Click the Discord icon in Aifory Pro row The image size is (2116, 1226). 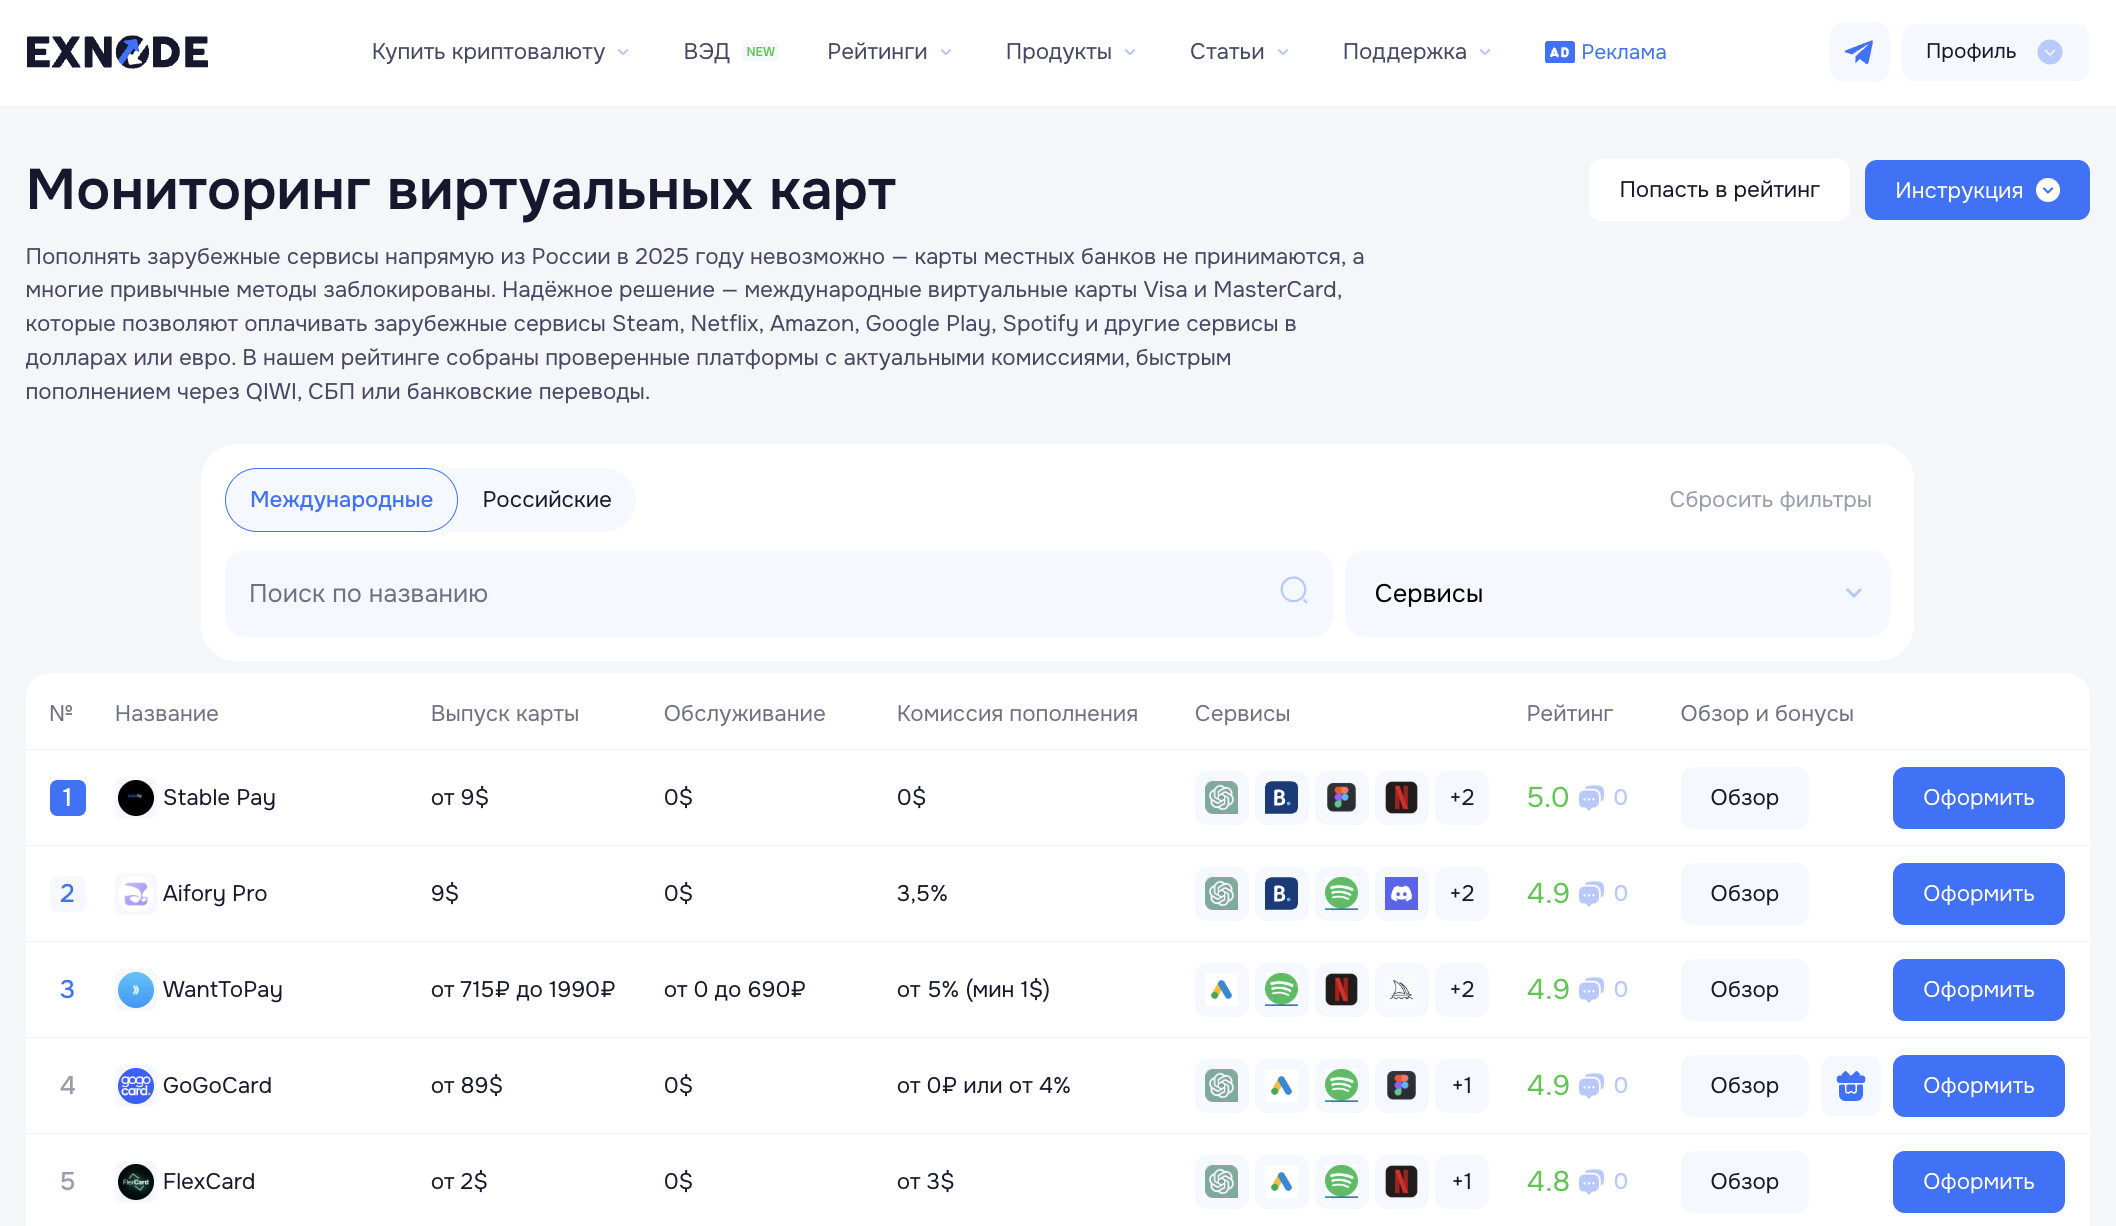click(x=1401, y=893)
